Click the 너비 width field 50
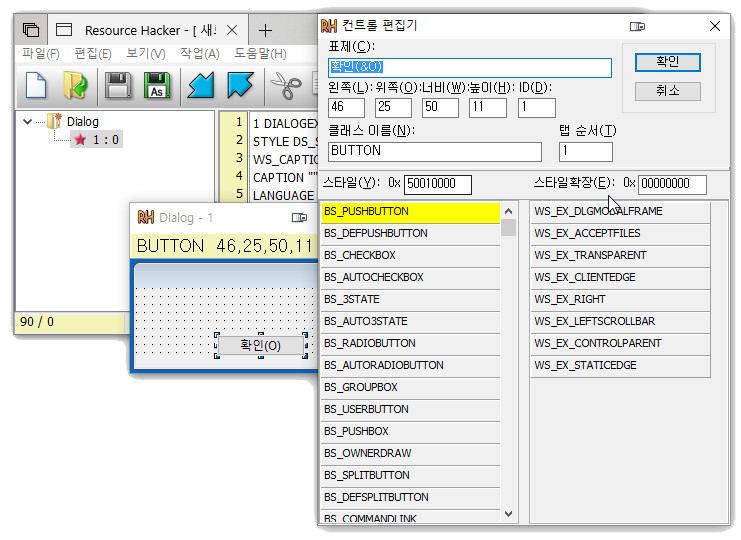The height and width of the screenshot is (540, 741). (440, 107)
